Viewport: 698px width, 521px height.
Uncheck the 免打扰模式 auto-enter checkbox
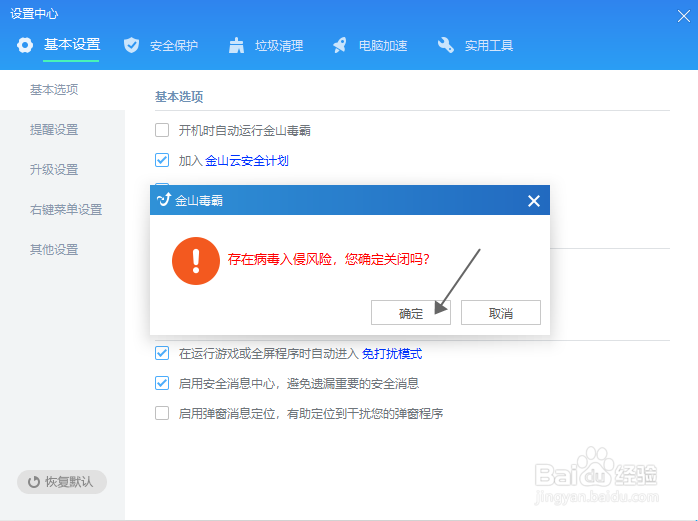[162, 354]
